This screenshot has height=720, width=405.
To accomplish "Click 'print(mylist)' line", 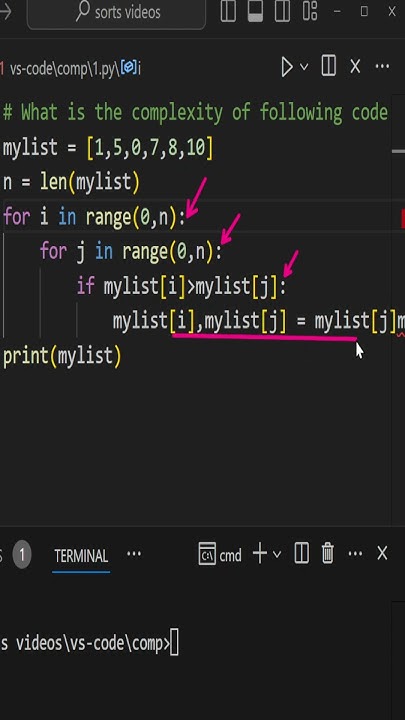I will click(62, 356).
